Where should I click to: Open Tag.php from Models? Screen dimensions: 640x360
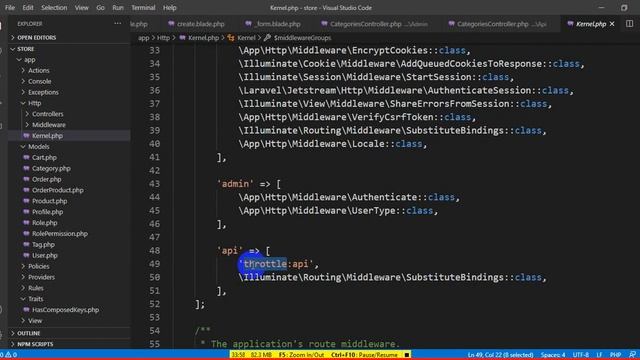pos(43,244)
